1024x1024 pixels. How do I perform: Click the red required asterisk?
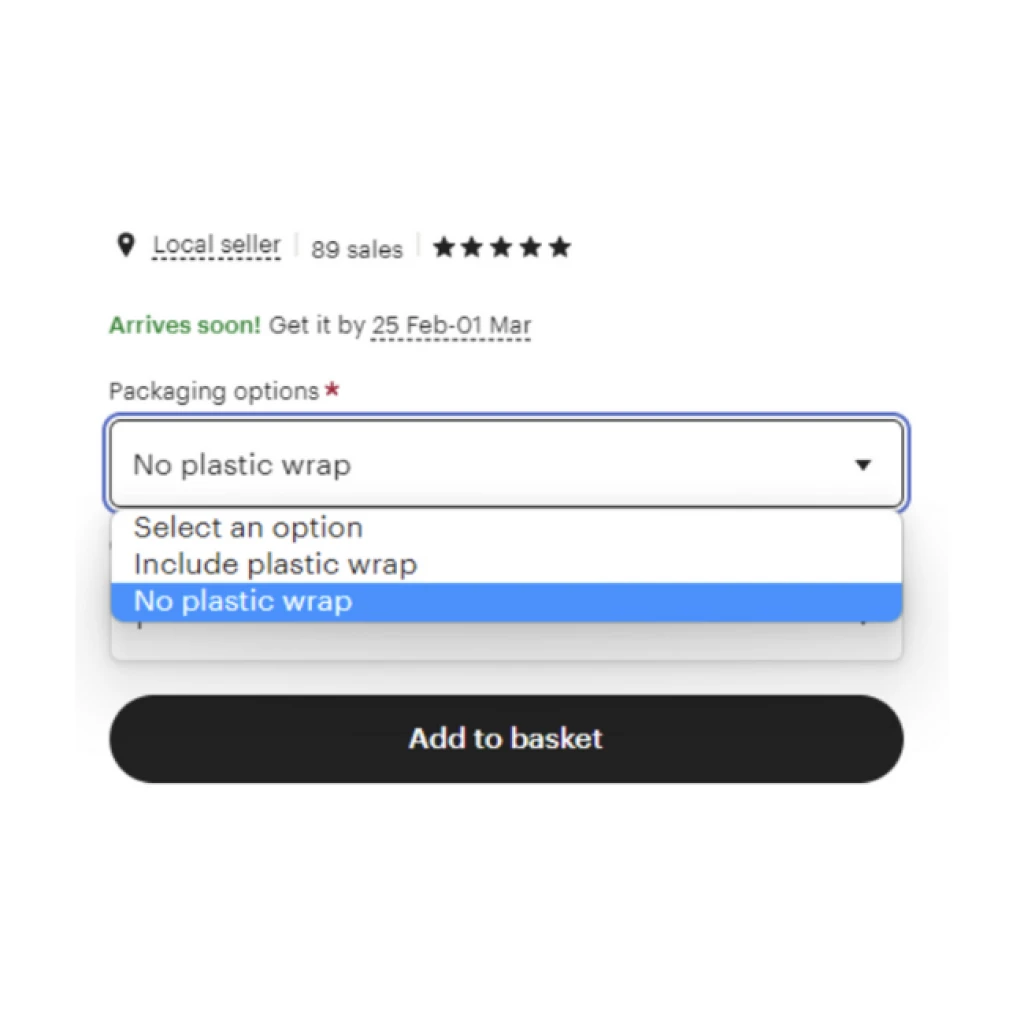(x=332, y=389)
